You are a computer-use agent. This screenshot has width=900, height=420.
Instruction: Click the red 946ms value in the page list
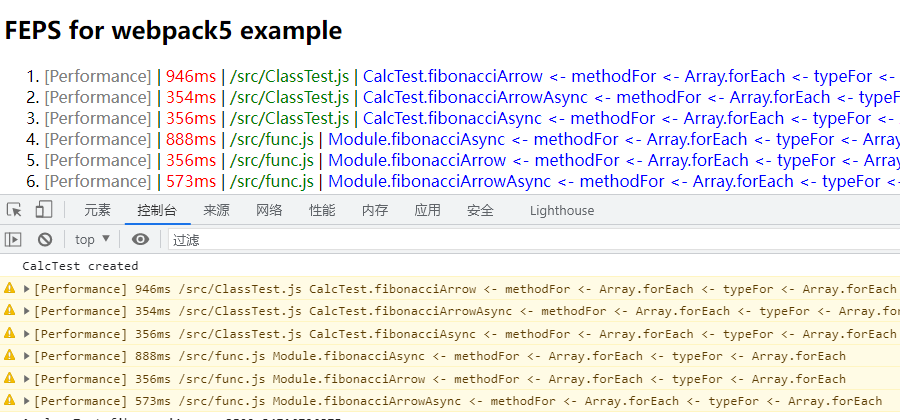(x=191, y=76)
